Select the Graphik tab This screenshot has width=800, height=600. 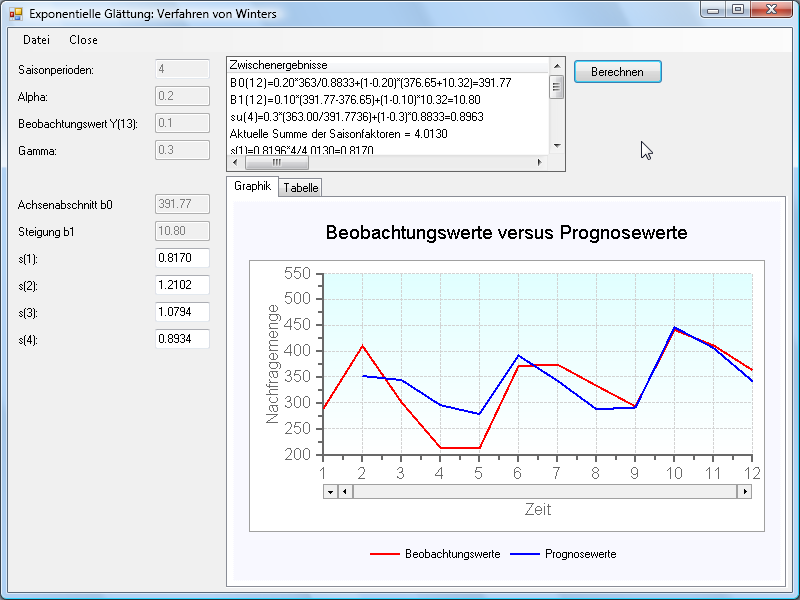(x=252, y=186)
